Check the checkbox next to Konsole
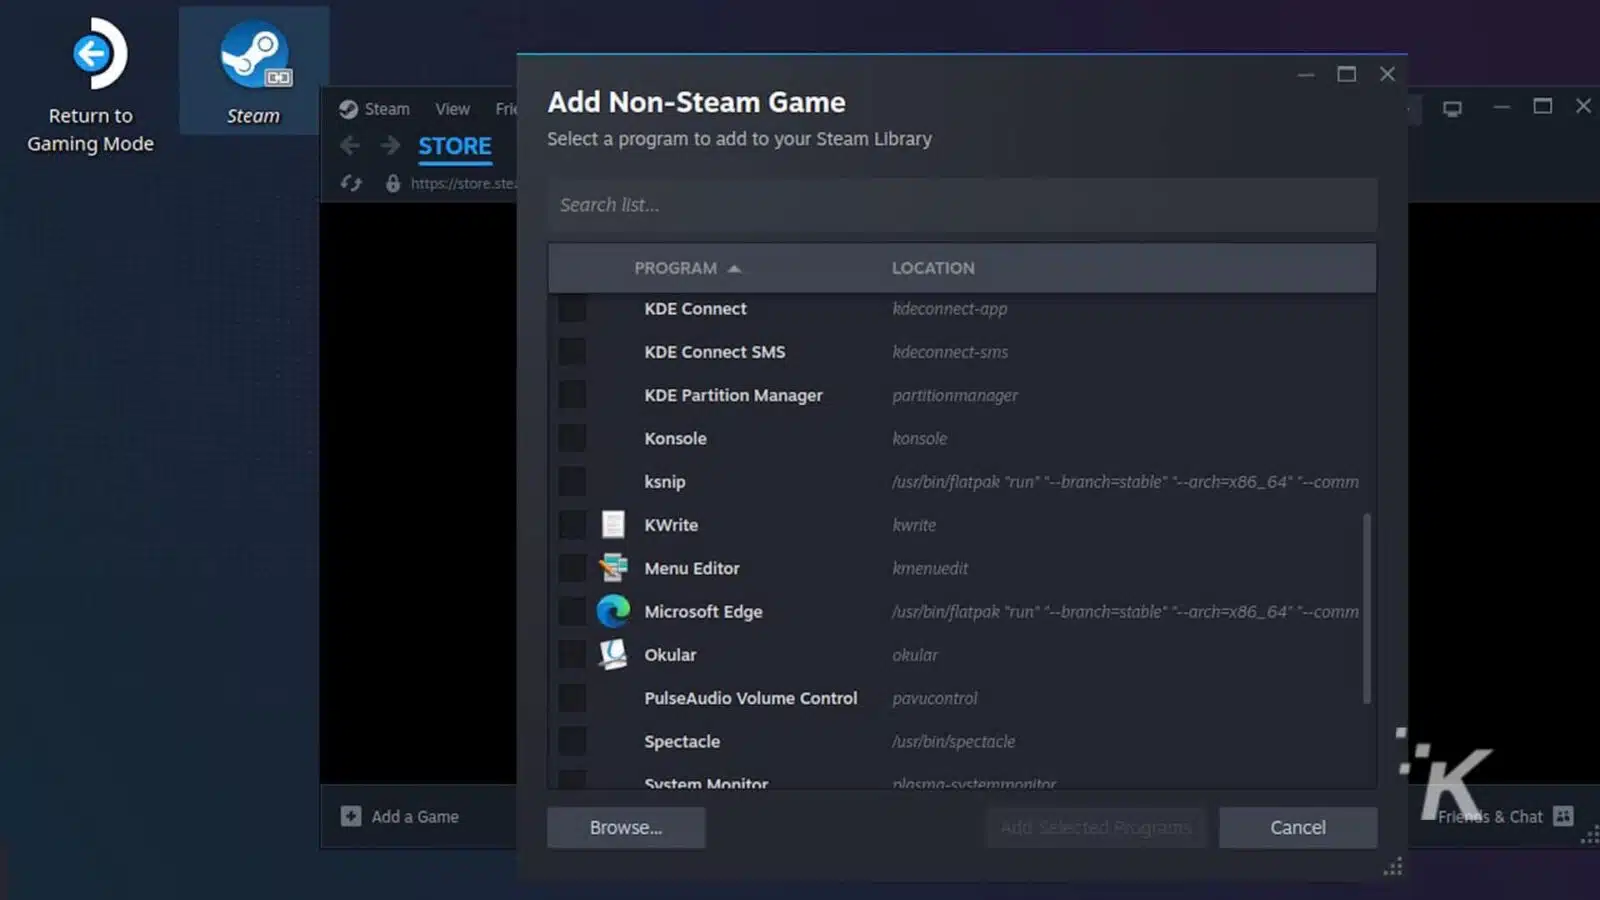 (573, 438)
